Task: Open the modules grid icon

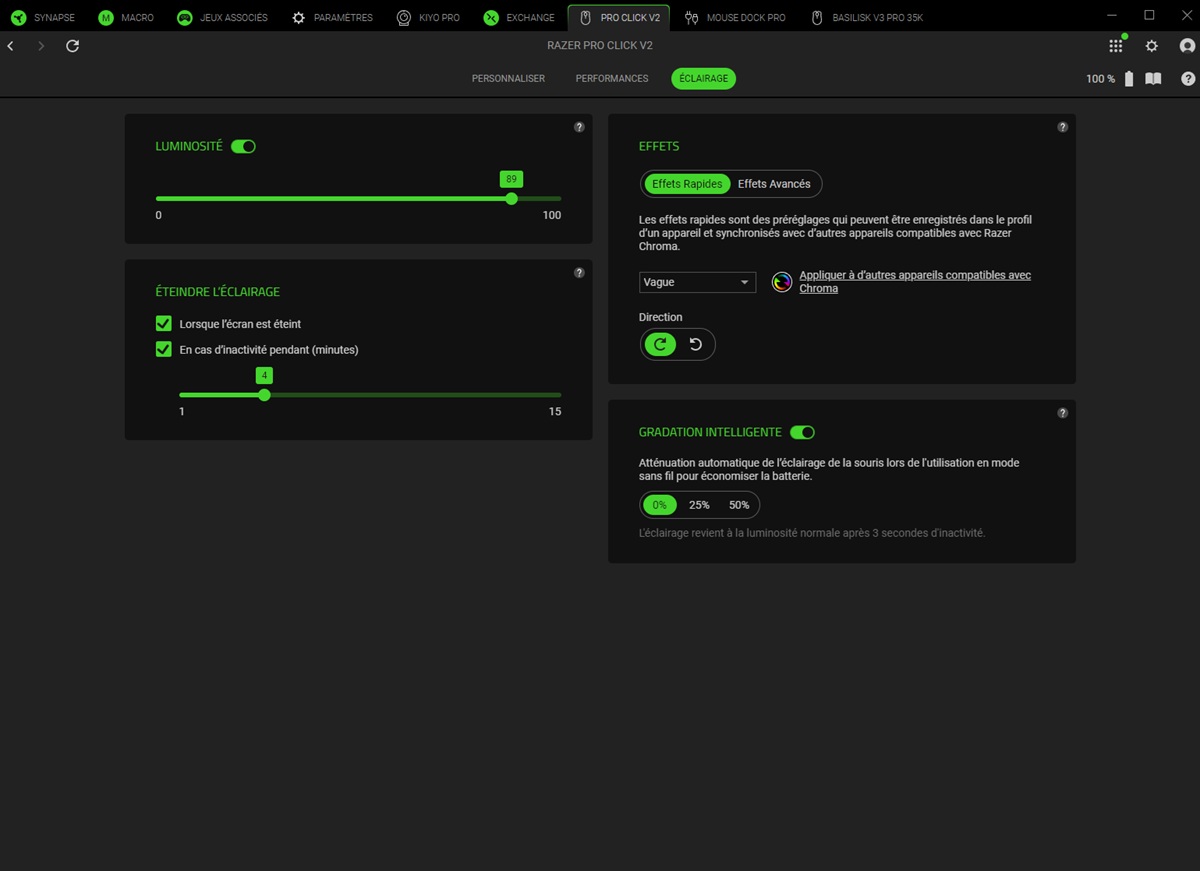Action: tap(1116, 46)
